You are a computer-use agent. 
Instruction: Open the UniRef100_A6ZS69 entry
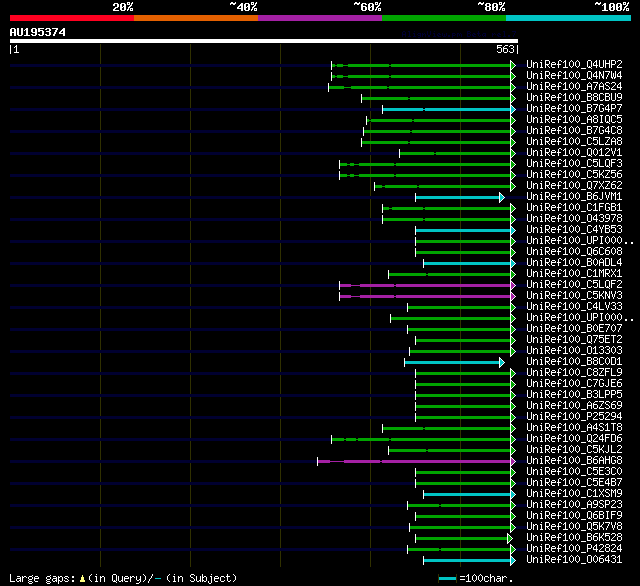tap(574, 406)
